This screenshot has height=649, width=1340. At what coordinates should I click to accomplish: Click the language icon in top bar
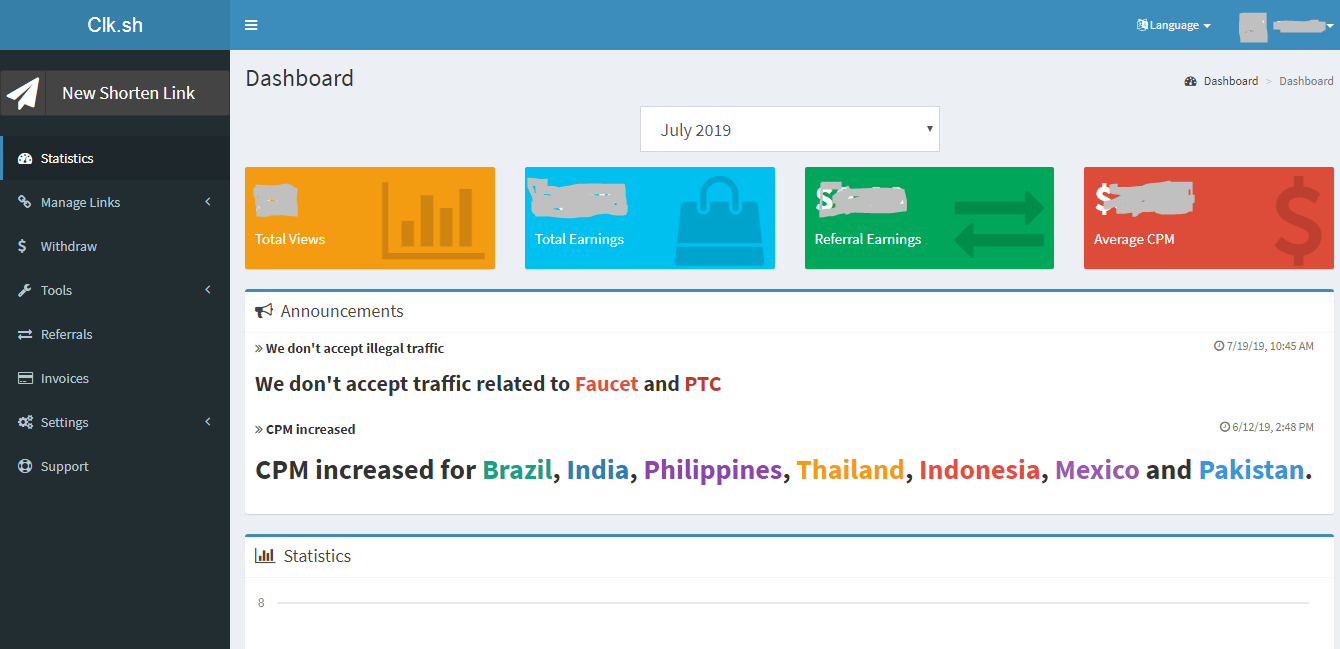coord(1142,25)
